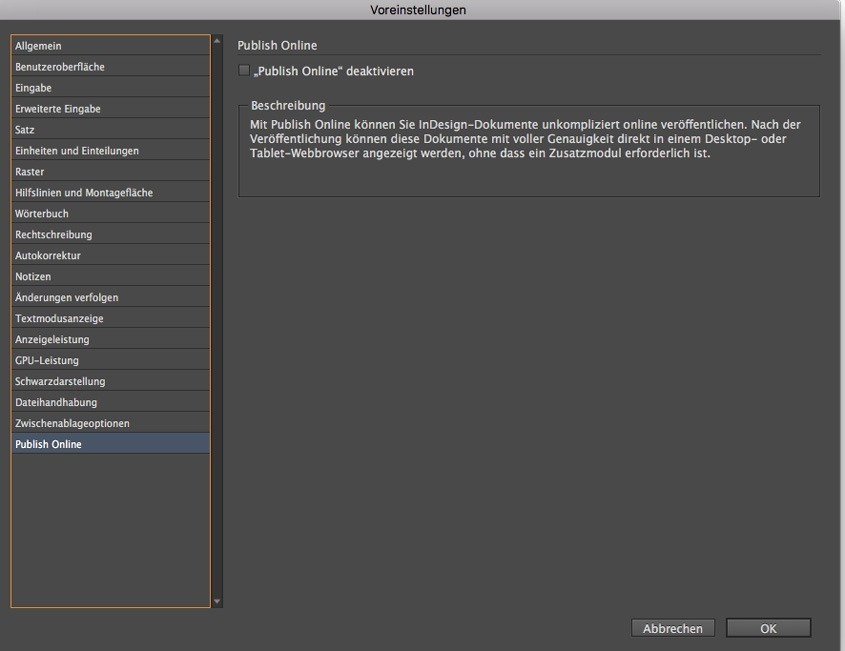Viewport: 845px width, 651px height.
Task: Open the Autokorrektur category
Action: tap(110, 255)
